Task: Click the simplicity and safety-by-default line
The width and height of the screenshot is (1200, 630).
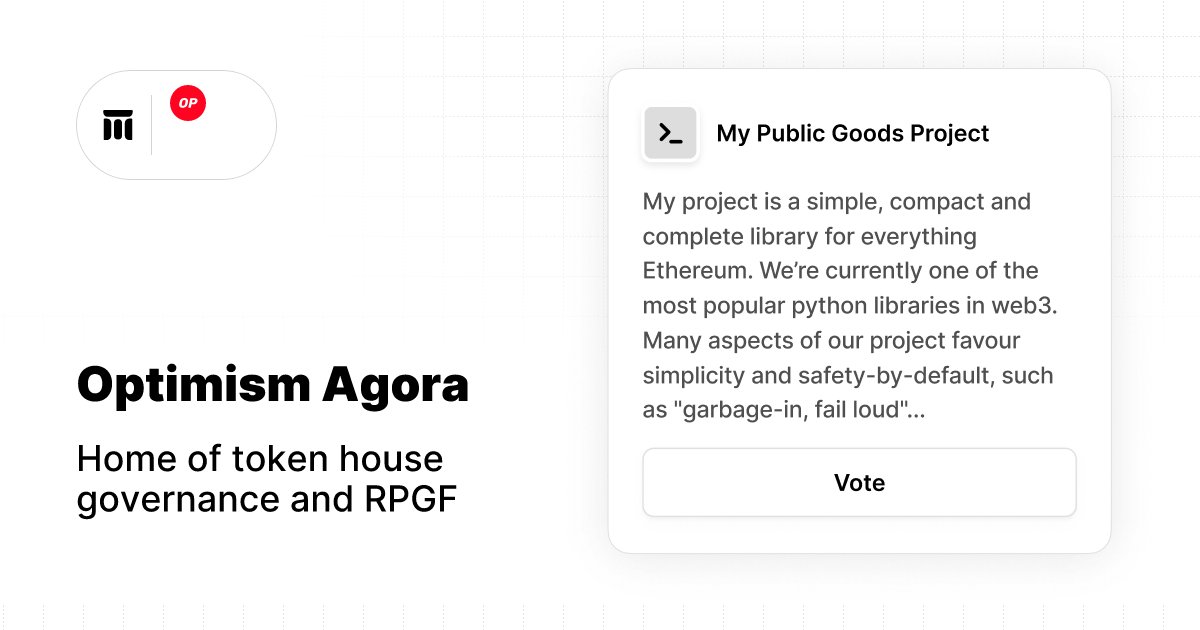Action: coord(848,376)
